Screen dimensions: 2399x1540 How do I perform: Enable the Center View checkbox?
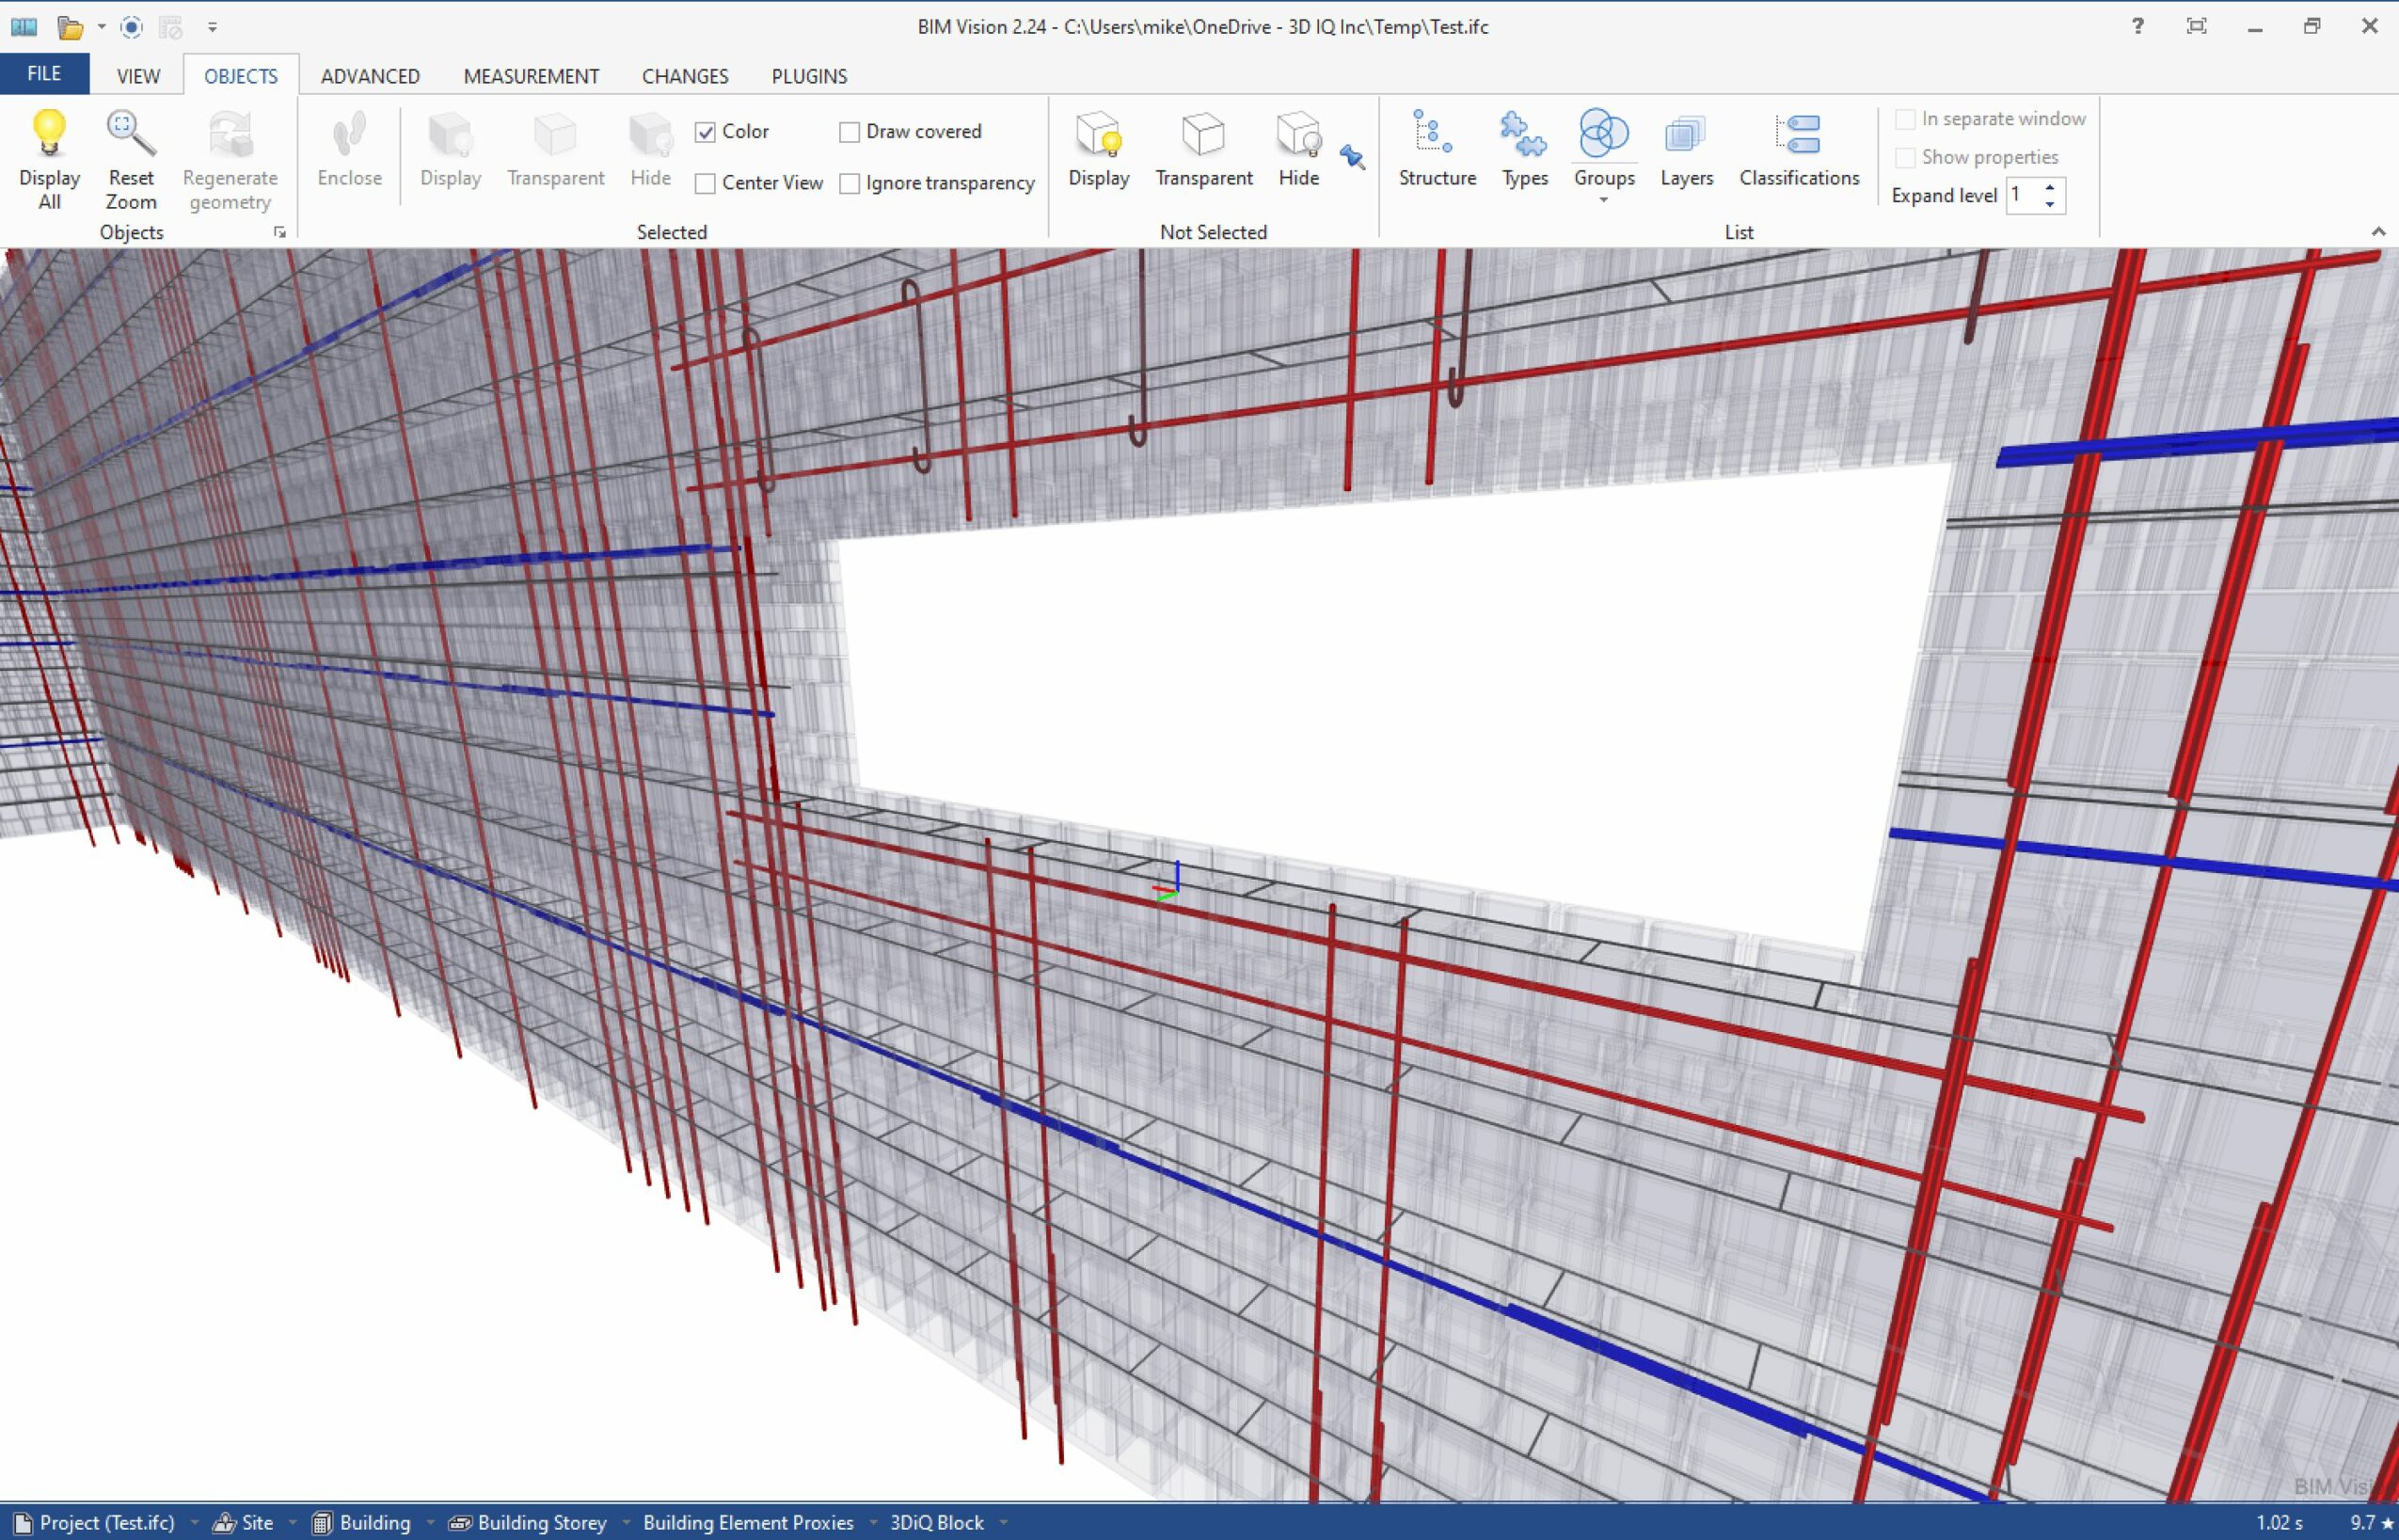point(705,183)
